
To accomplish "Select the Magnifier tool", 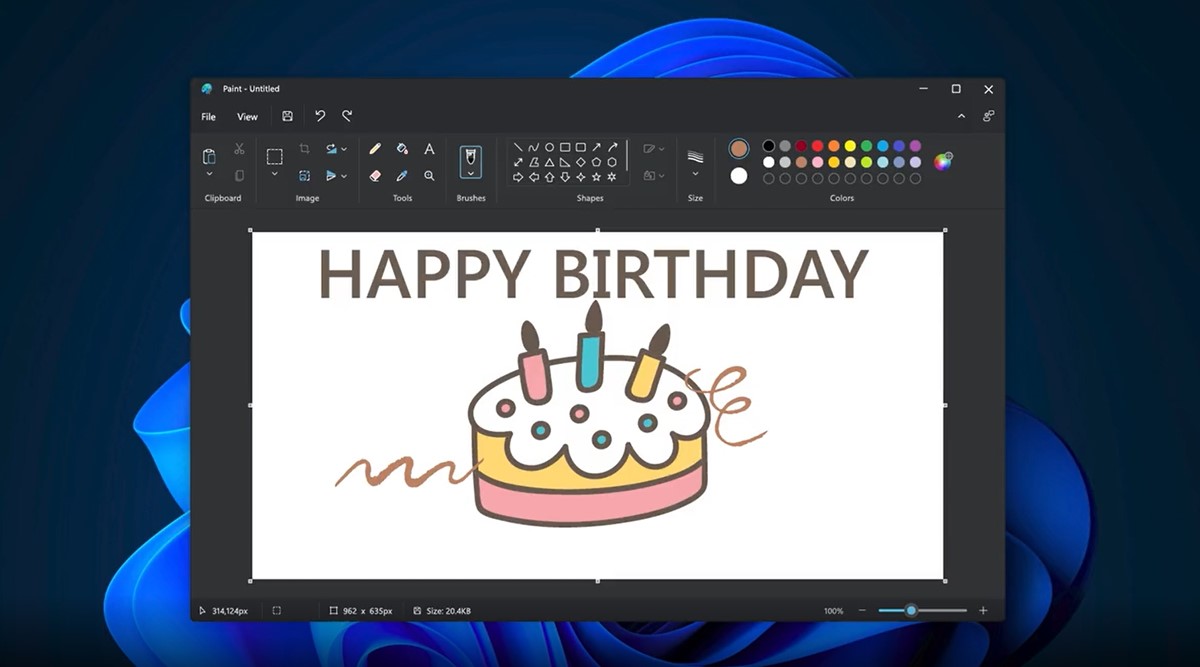I will pyautogui.click(x=429, y=175).
